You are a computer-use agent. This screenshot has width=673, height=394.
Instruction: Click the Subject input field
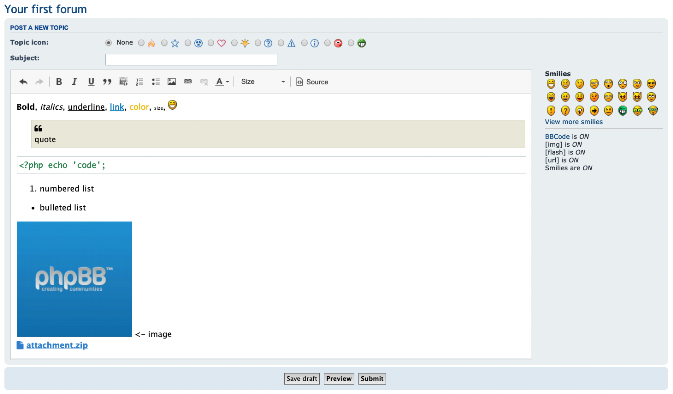click(191, 59)
